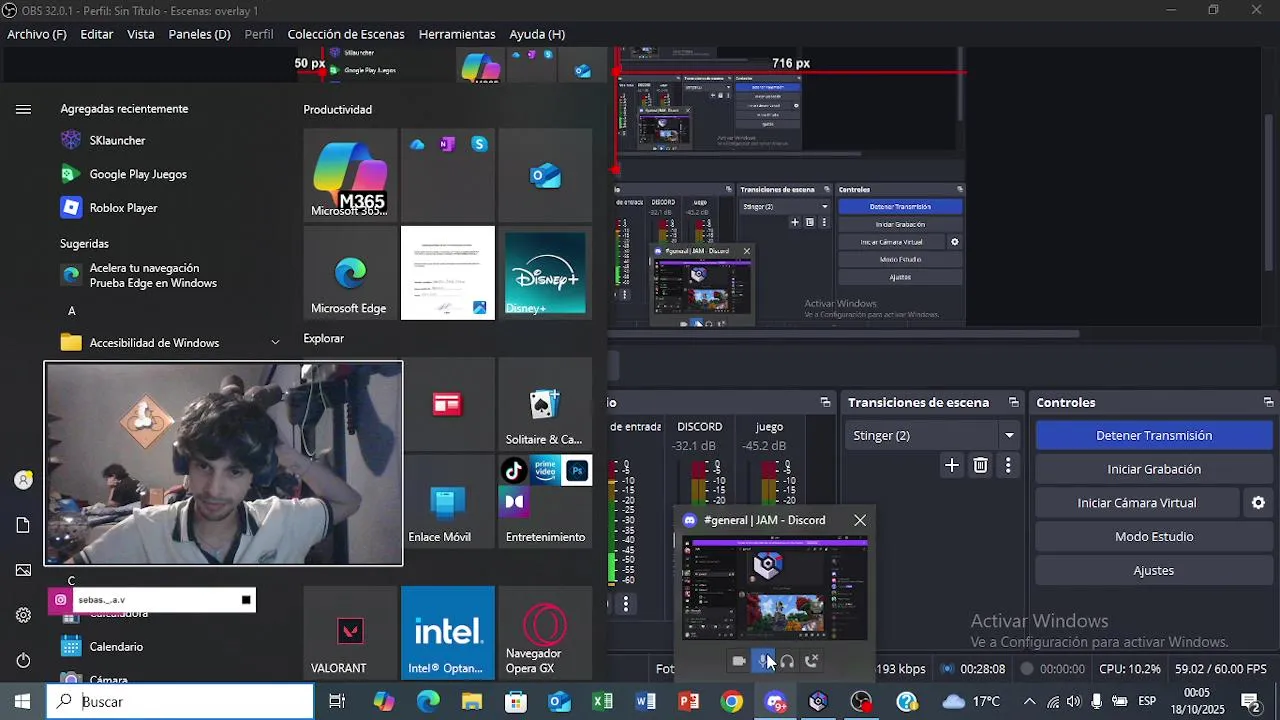Image resolution: width=1280 pixels, height=720 pixels.
Task: Click Modo Estudio button
Action: click(1154, 537)
